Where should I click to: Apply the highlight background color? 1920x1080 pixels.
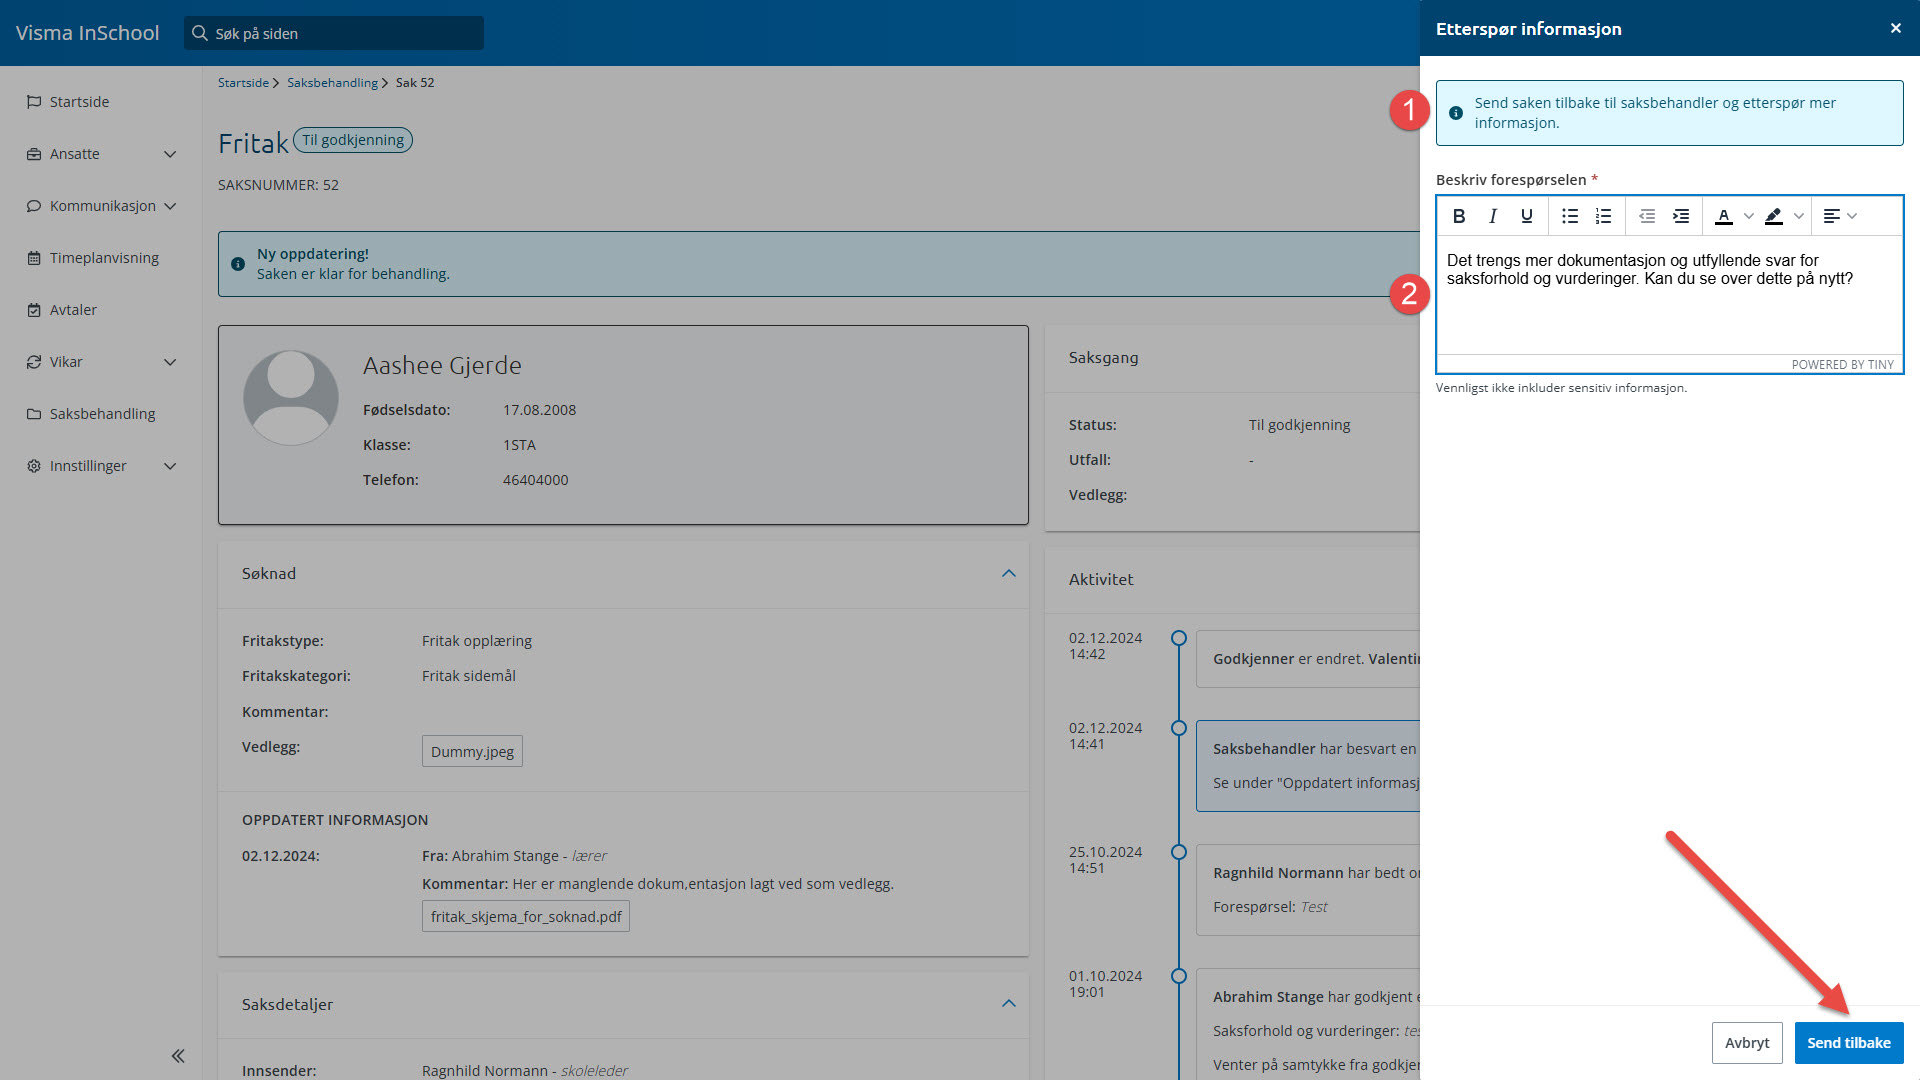1774,216
